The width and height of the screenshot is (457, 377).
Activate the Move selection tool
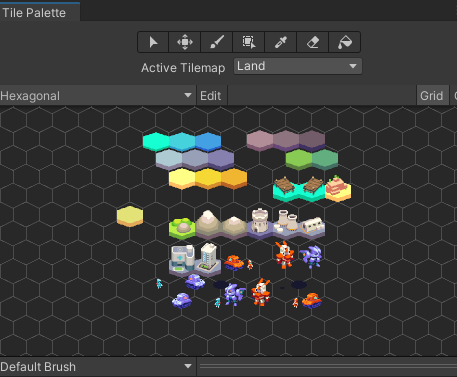(x=185, y=42)
